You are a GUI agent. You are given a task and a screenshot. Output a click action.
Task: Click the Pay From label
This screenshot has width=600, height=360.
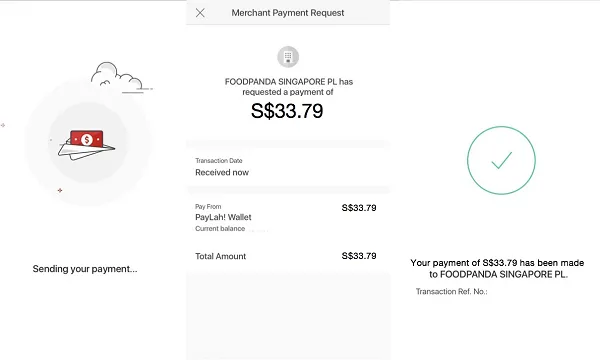pos(208,207)
